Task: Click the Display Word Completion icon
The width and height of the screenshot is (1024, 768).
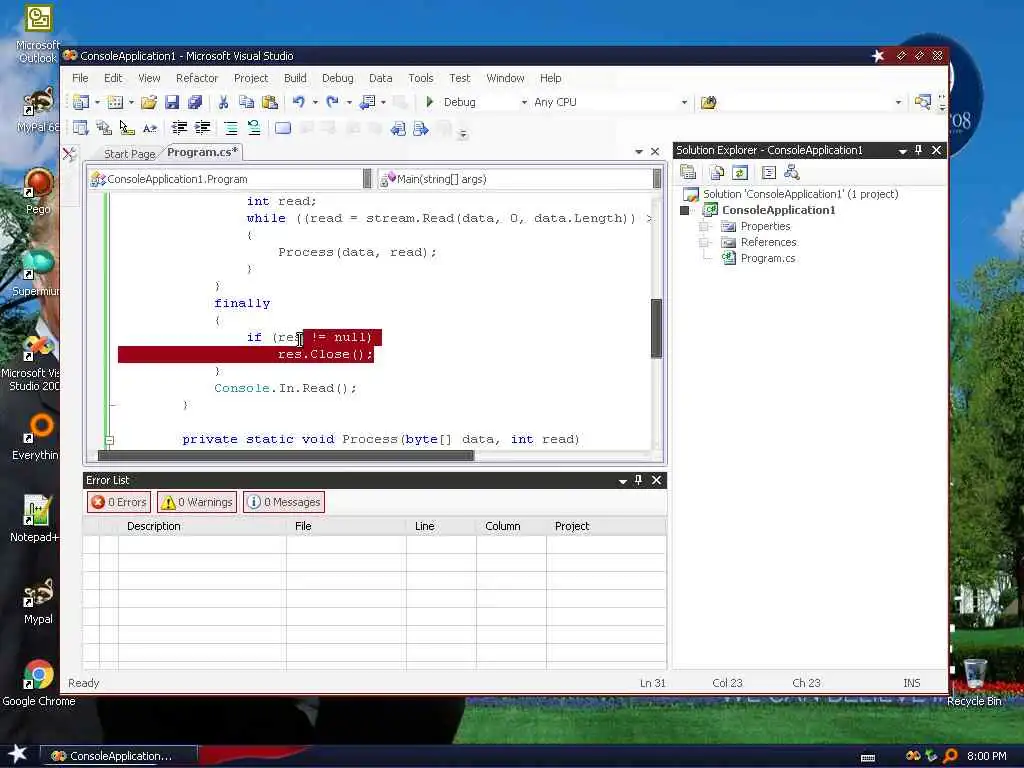Action: tap(150, 128)
